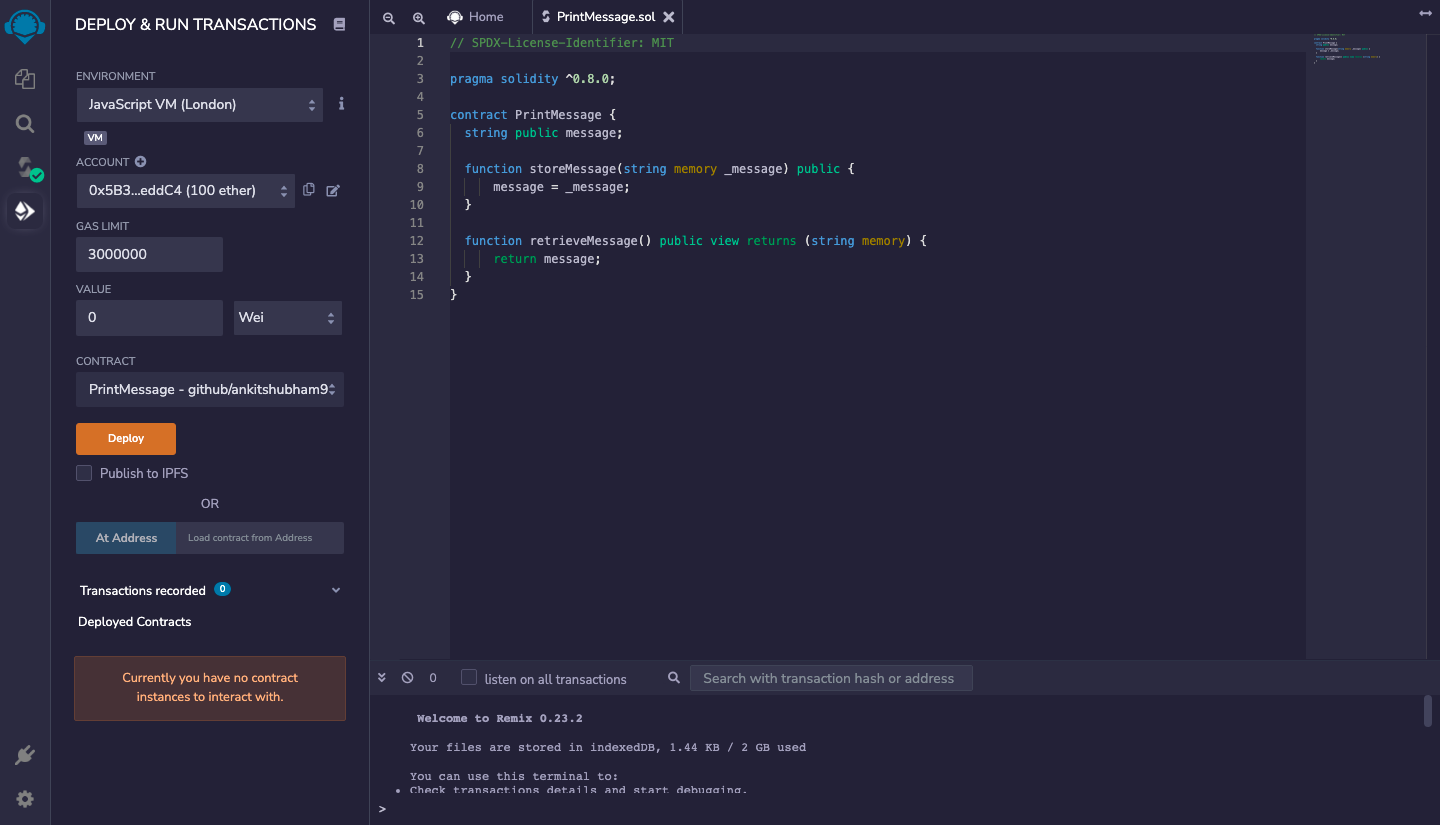
Task: Click the storeMessage function line
Action: click(660, 168)
